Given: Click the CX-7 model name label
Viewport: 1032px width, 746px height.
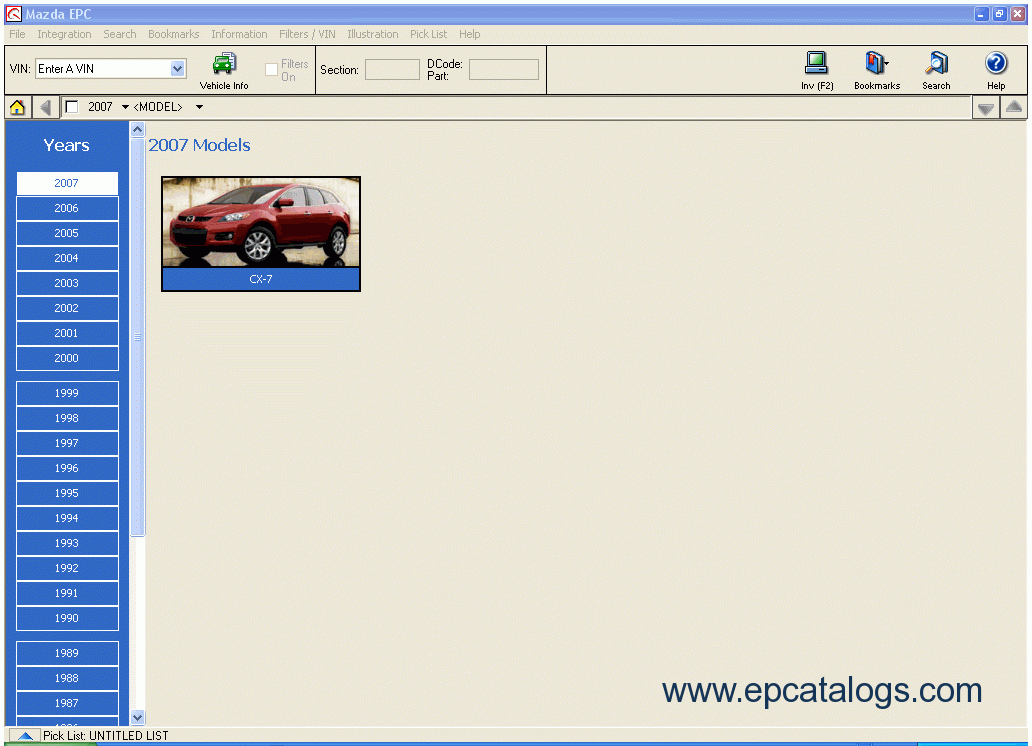Looking at the screenshot, I should (x=261, y=279).
